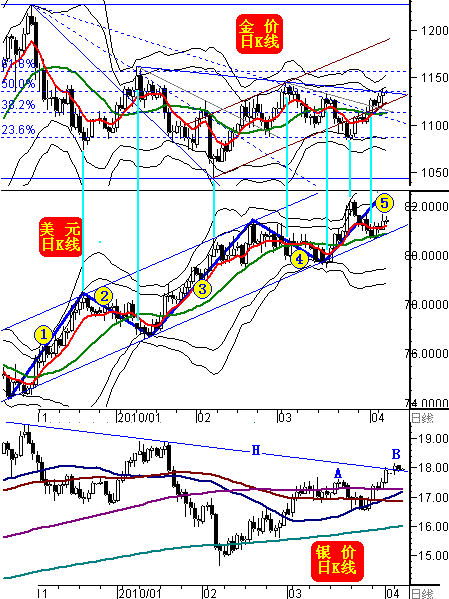Click 2010/01 on the dollar chart date axis
Image resolution: width=449 pixels, height=599 pixels.
[139, 418]
